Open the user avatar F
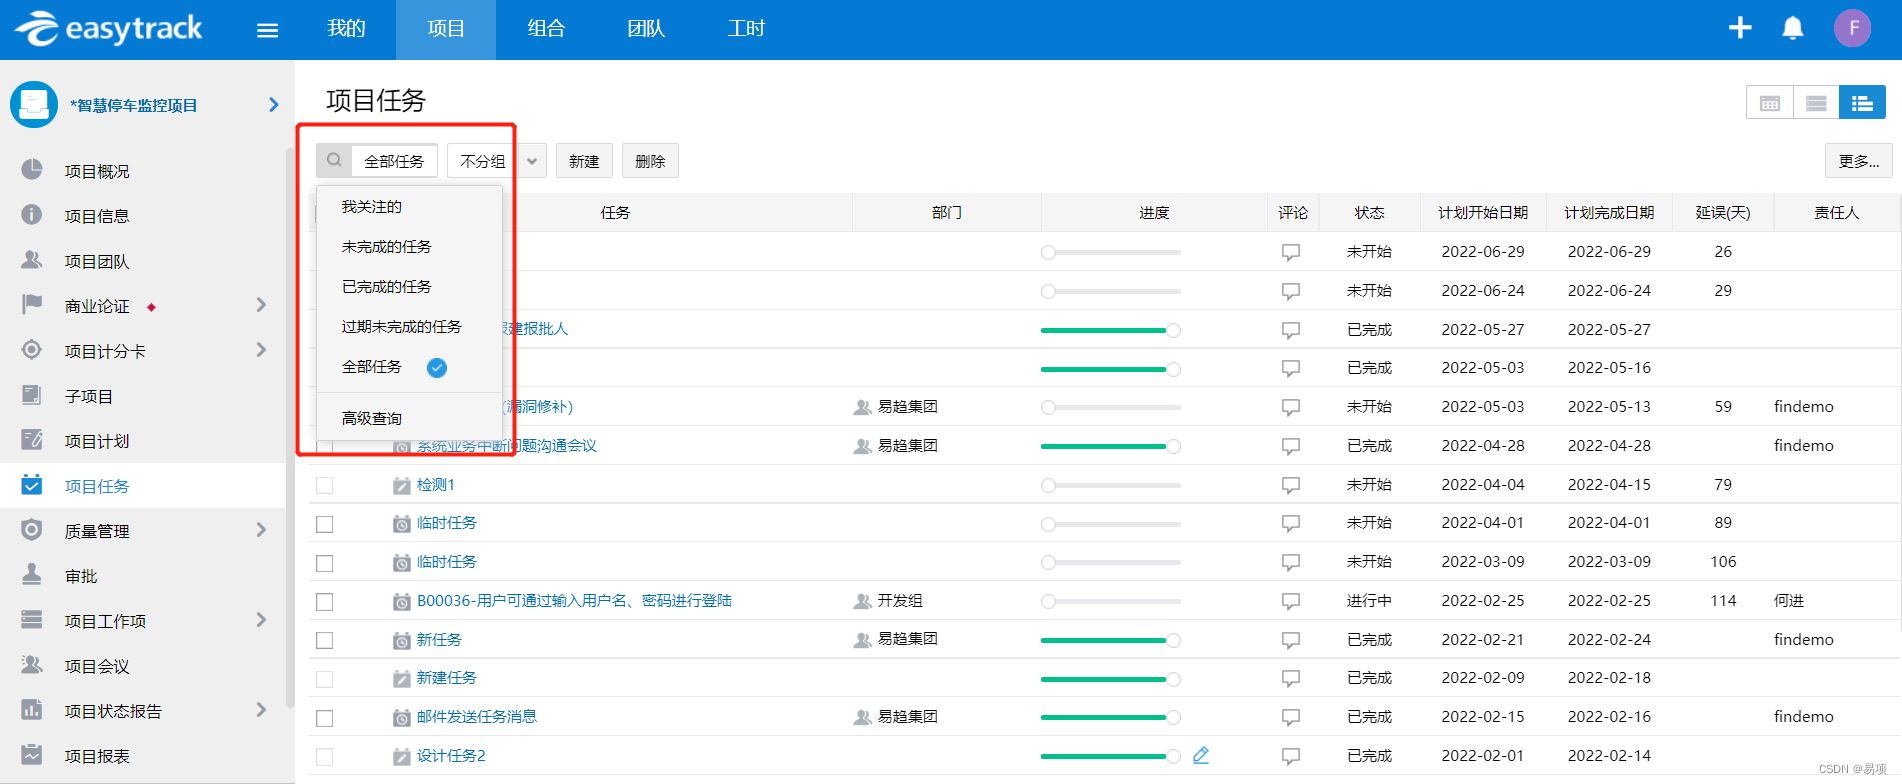 pyautogui.click(x=1852, y=28)
